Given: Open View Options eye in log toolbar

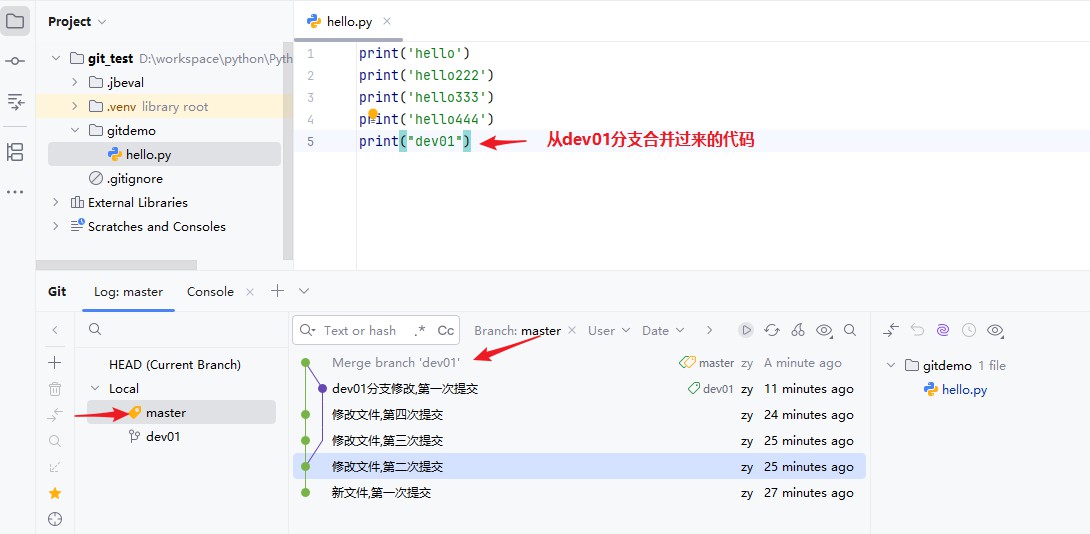Looking at the screenshot, I should [x=824, y=330].
